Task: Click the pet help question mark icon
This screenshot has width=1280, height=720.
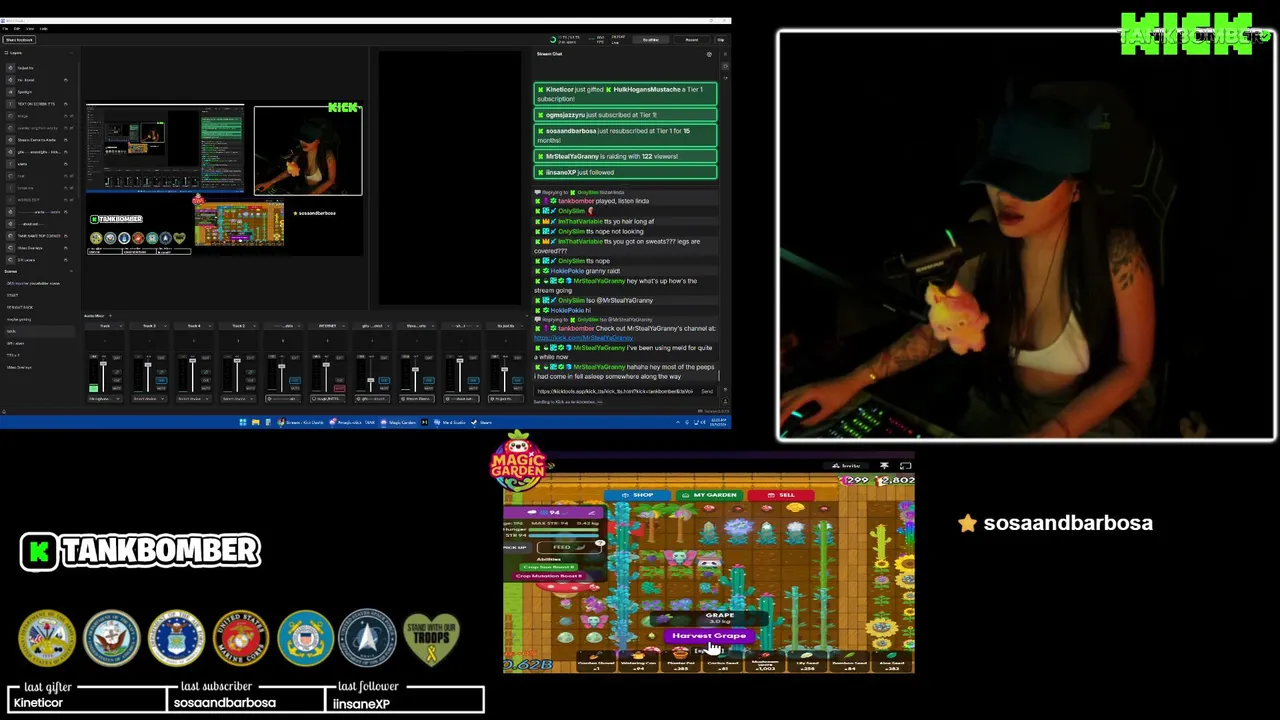Action: (600, 543)
